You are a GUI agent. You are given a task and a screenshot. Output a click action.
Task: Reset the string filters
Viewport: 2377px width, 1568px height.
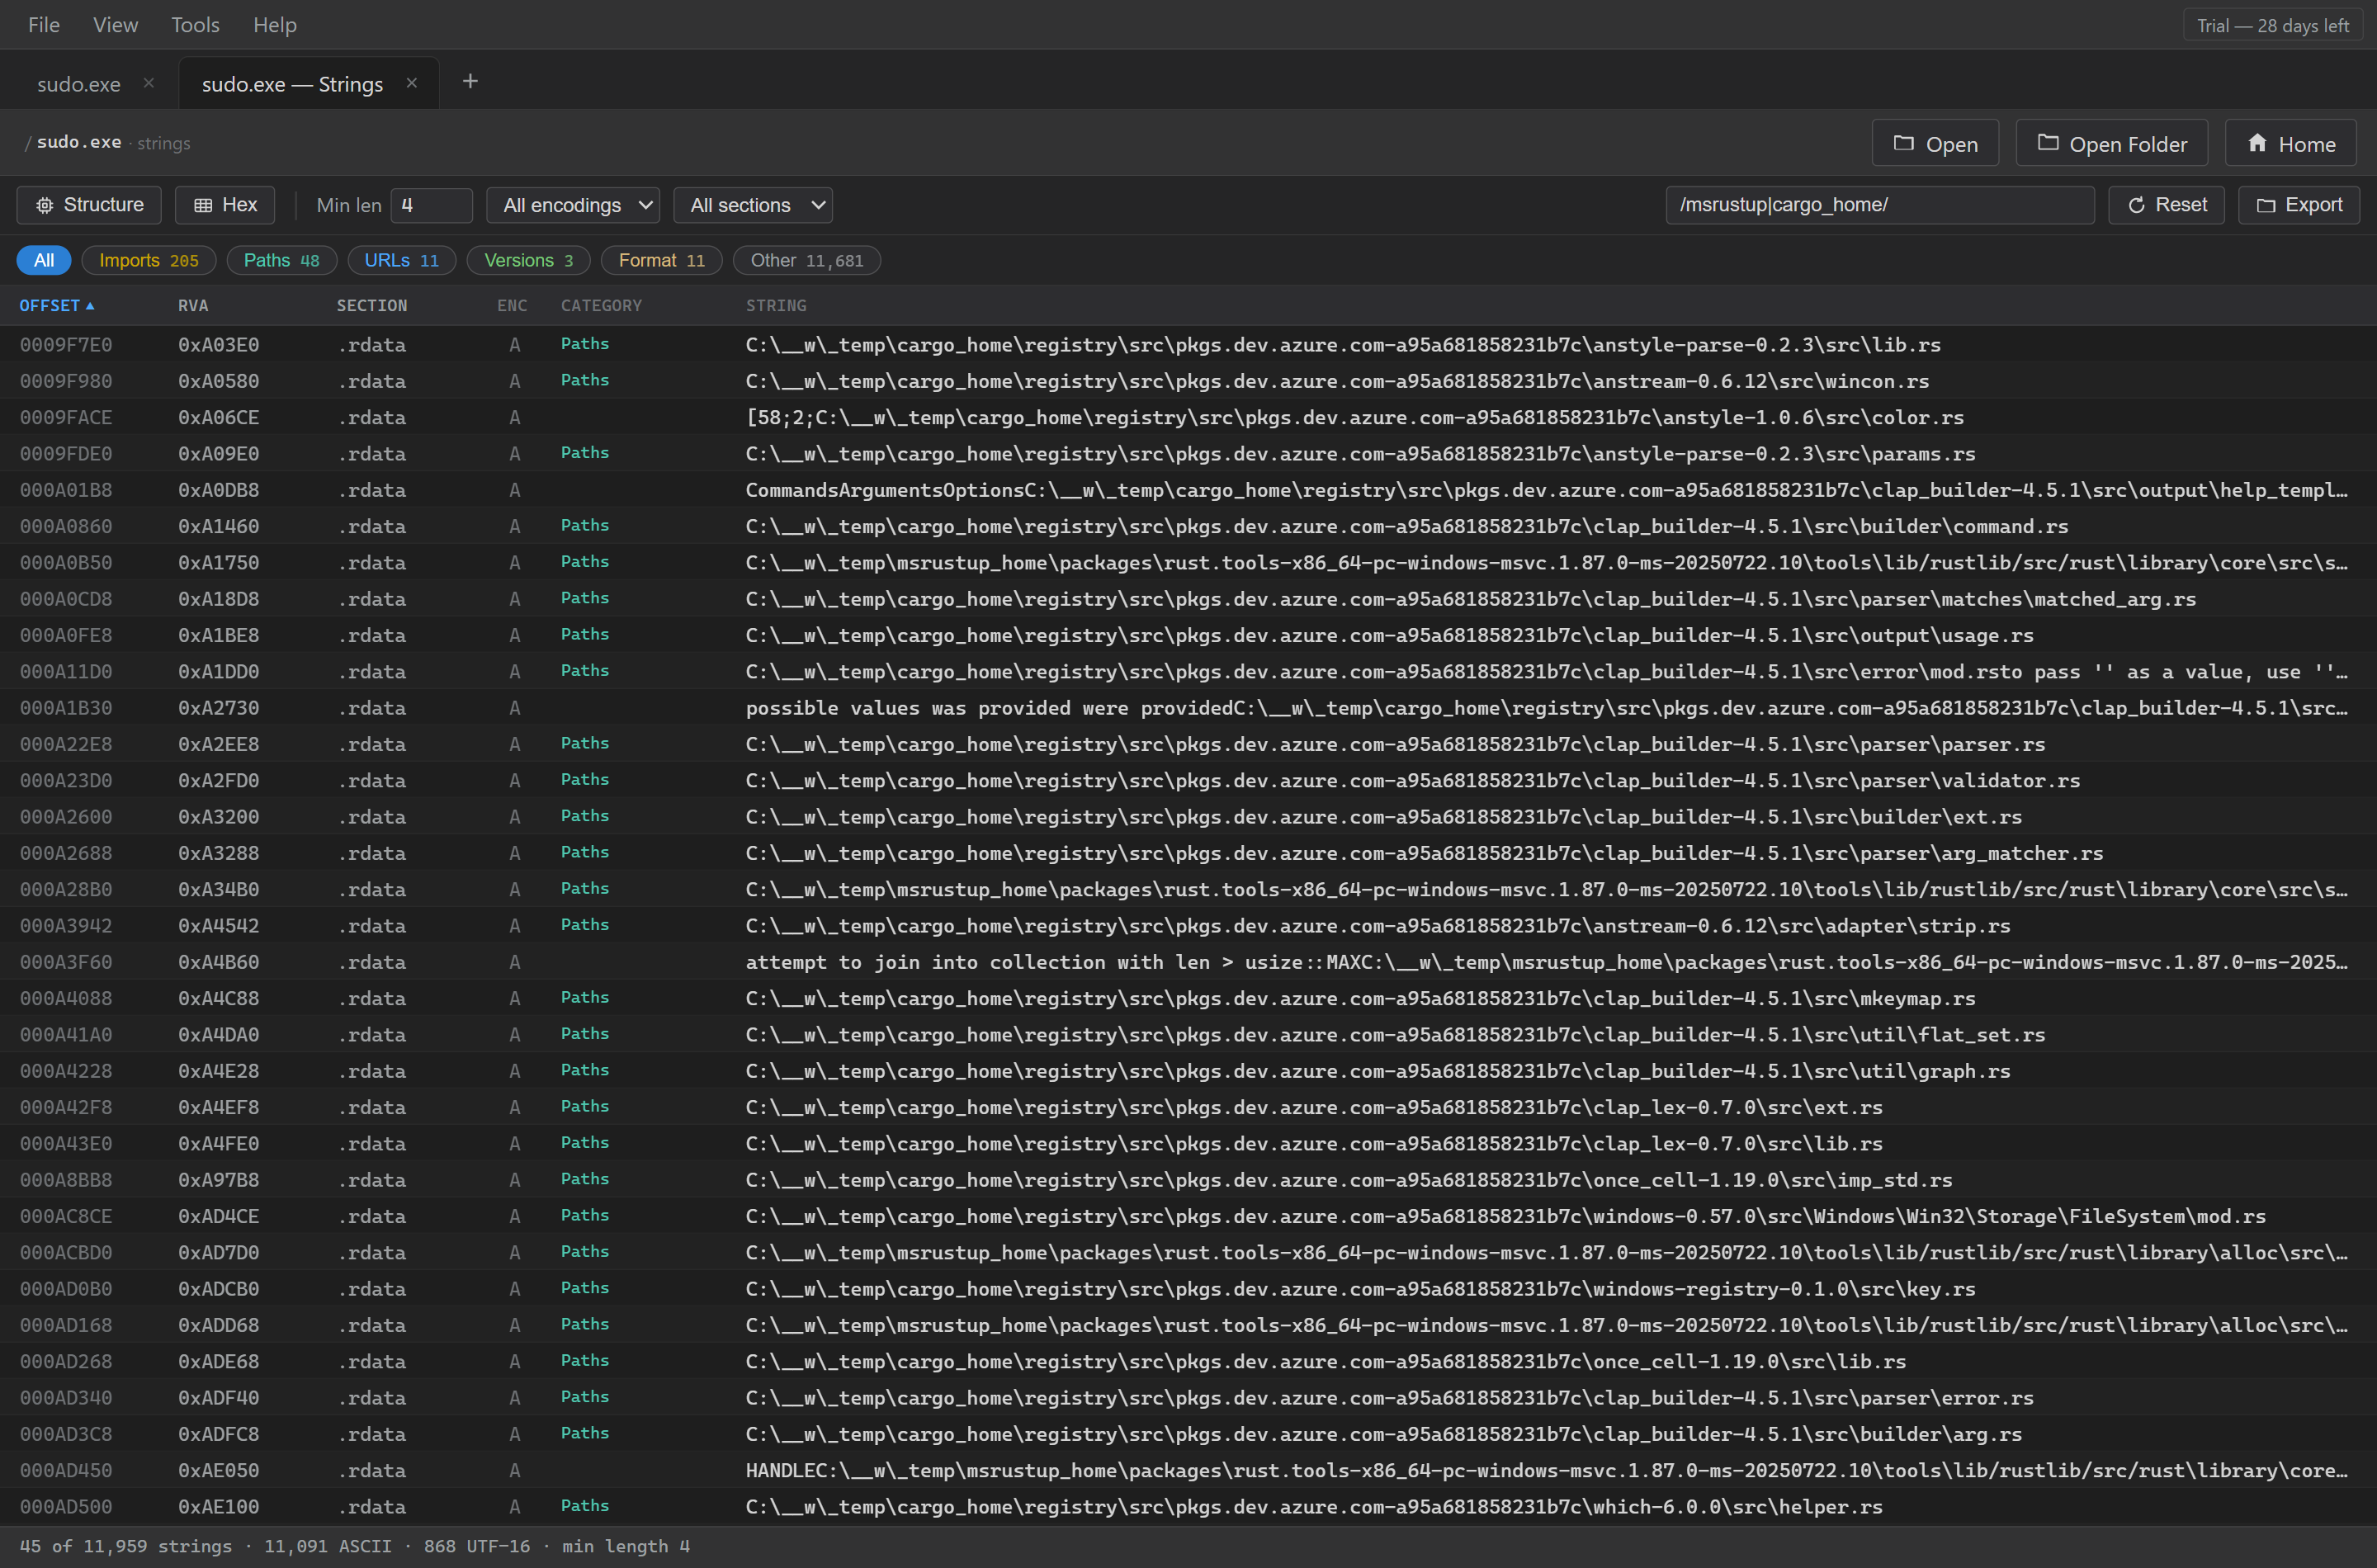tap(2166, 205)
